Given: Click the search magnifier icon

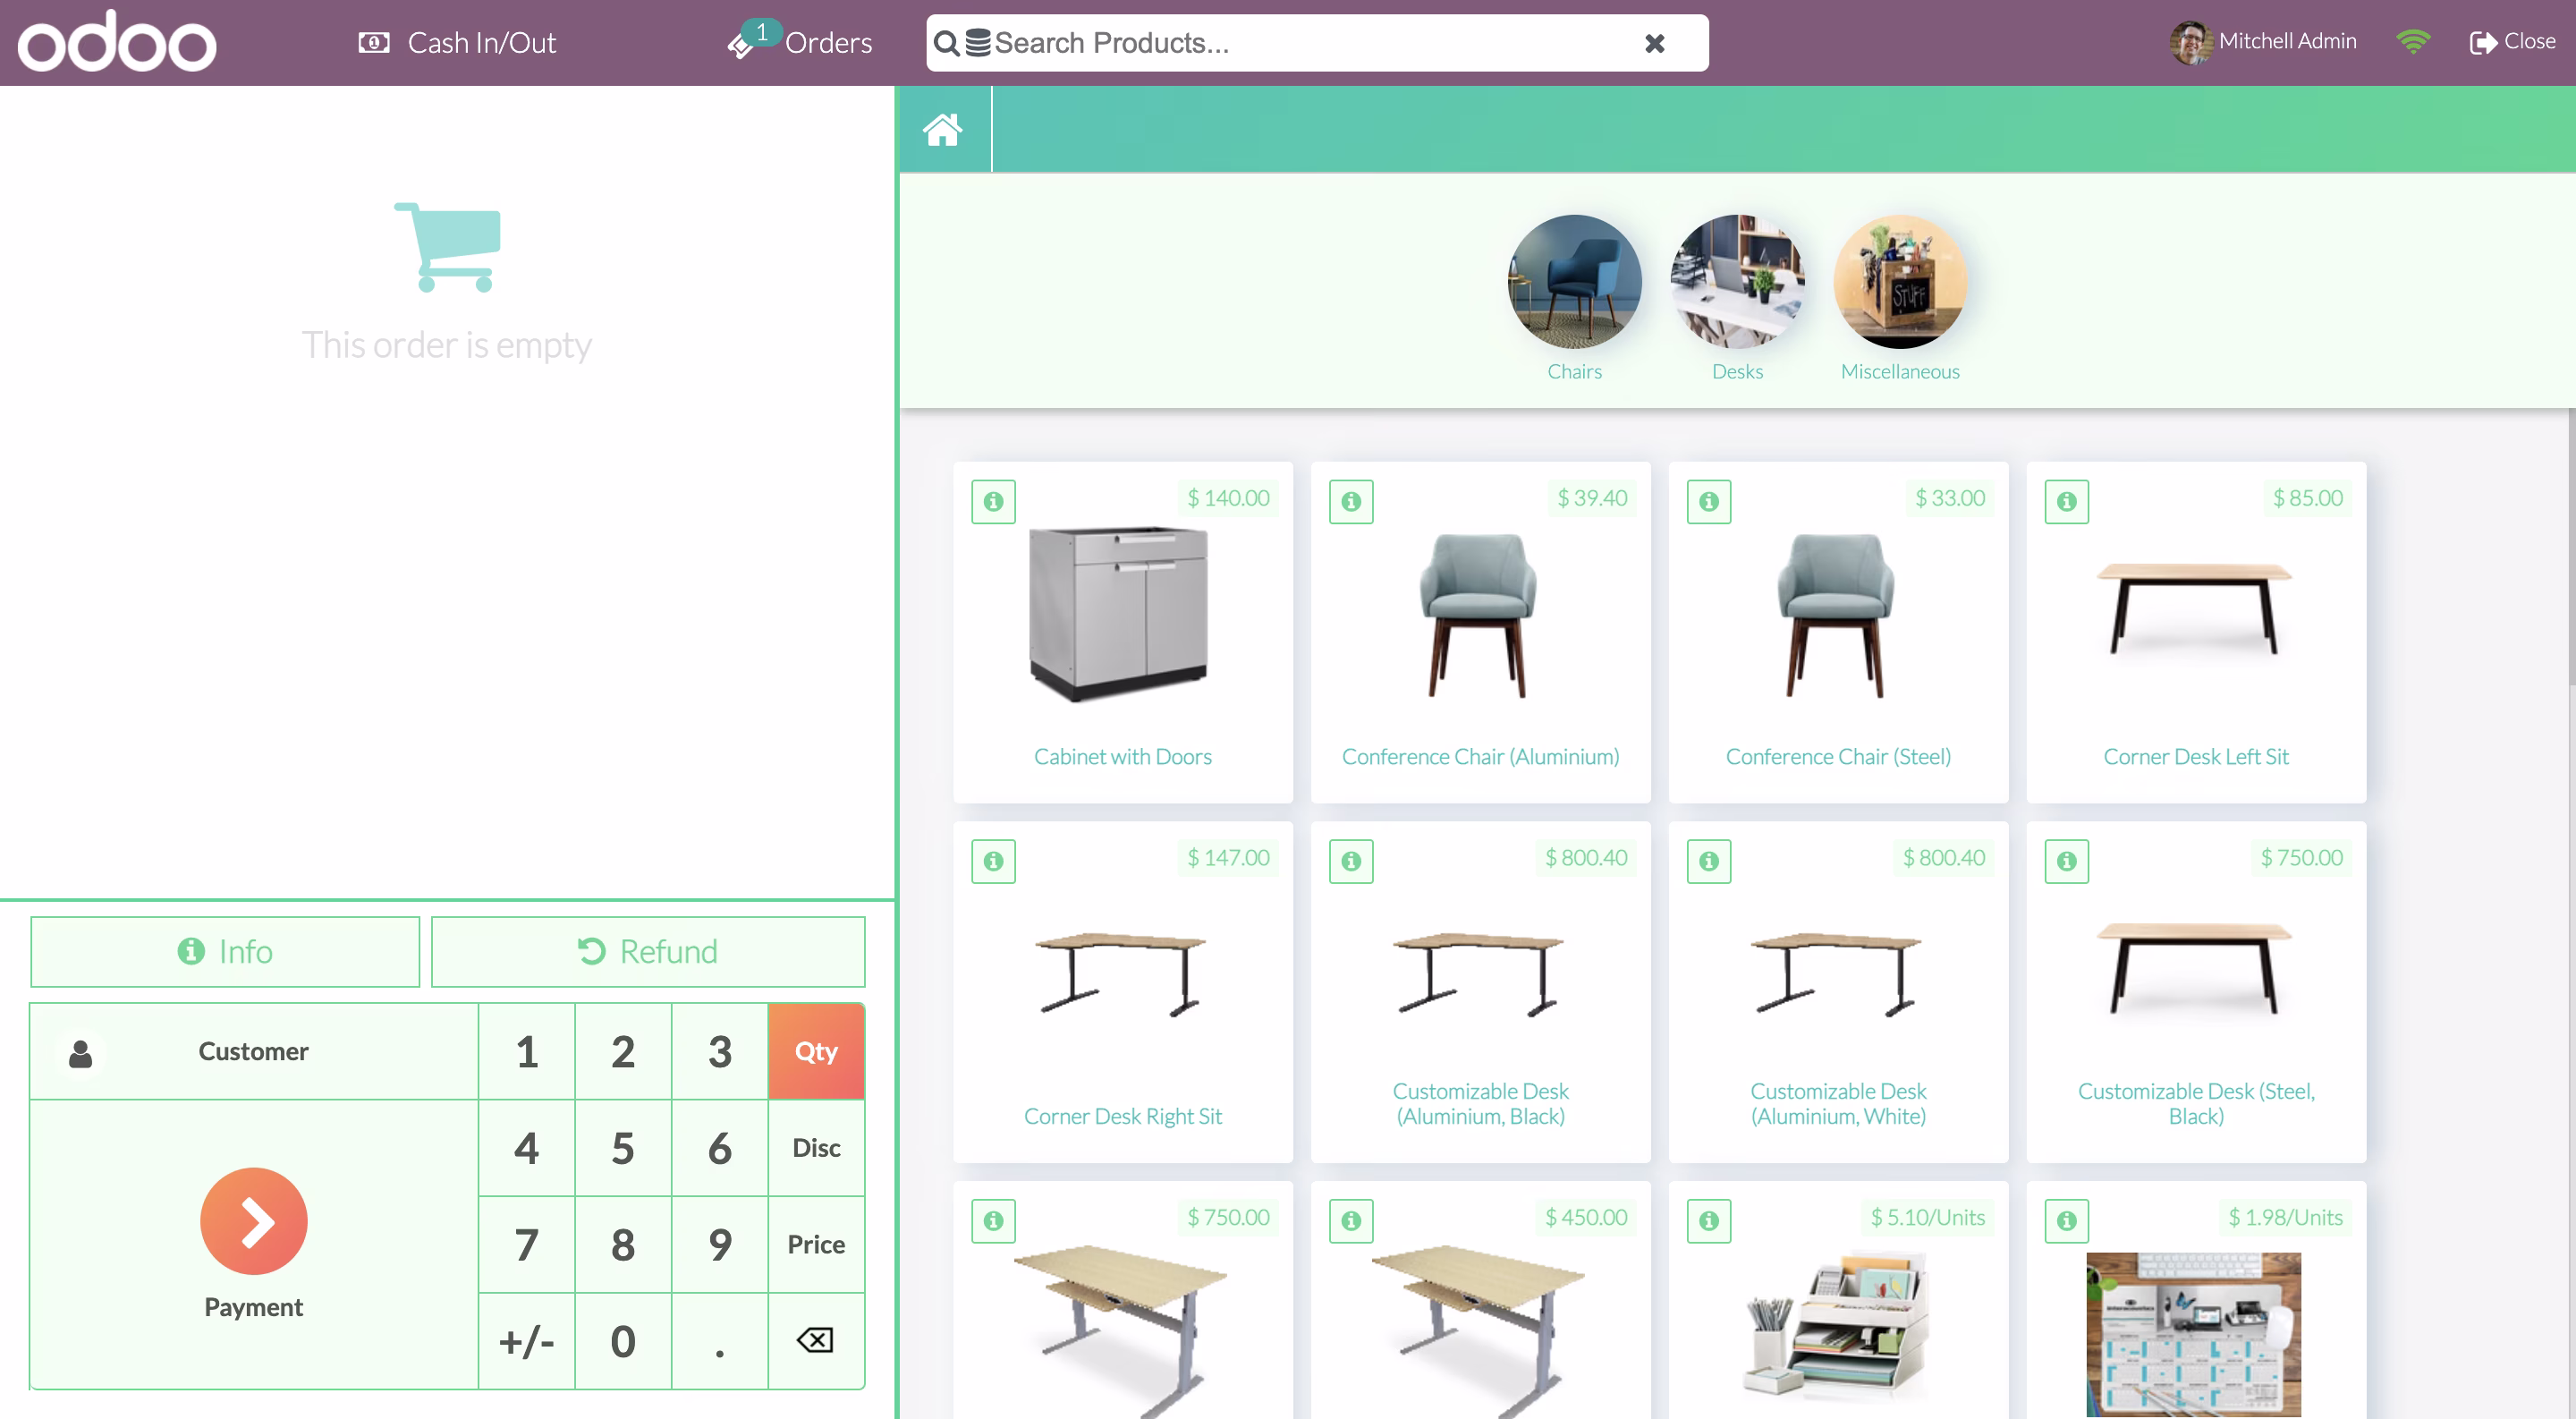Looking at the screenshot, I should tap(945, 43).
